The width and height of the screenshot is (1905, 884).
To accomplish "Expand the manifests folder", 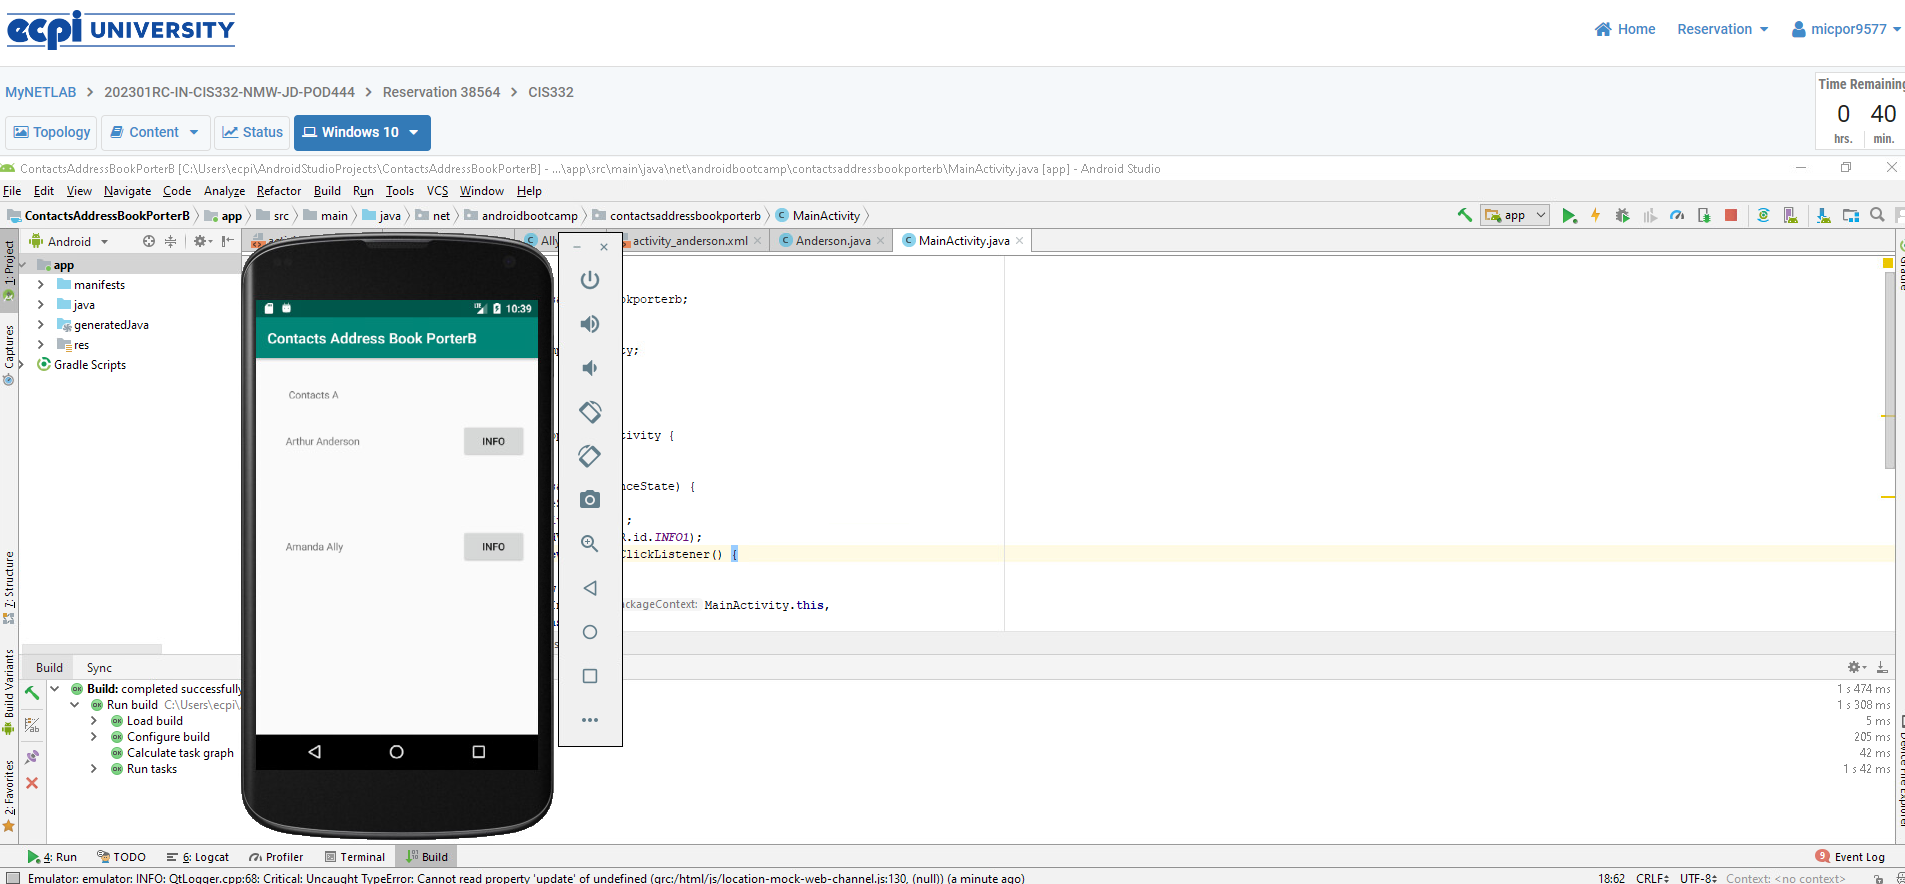I will click(x=41, y=285).
